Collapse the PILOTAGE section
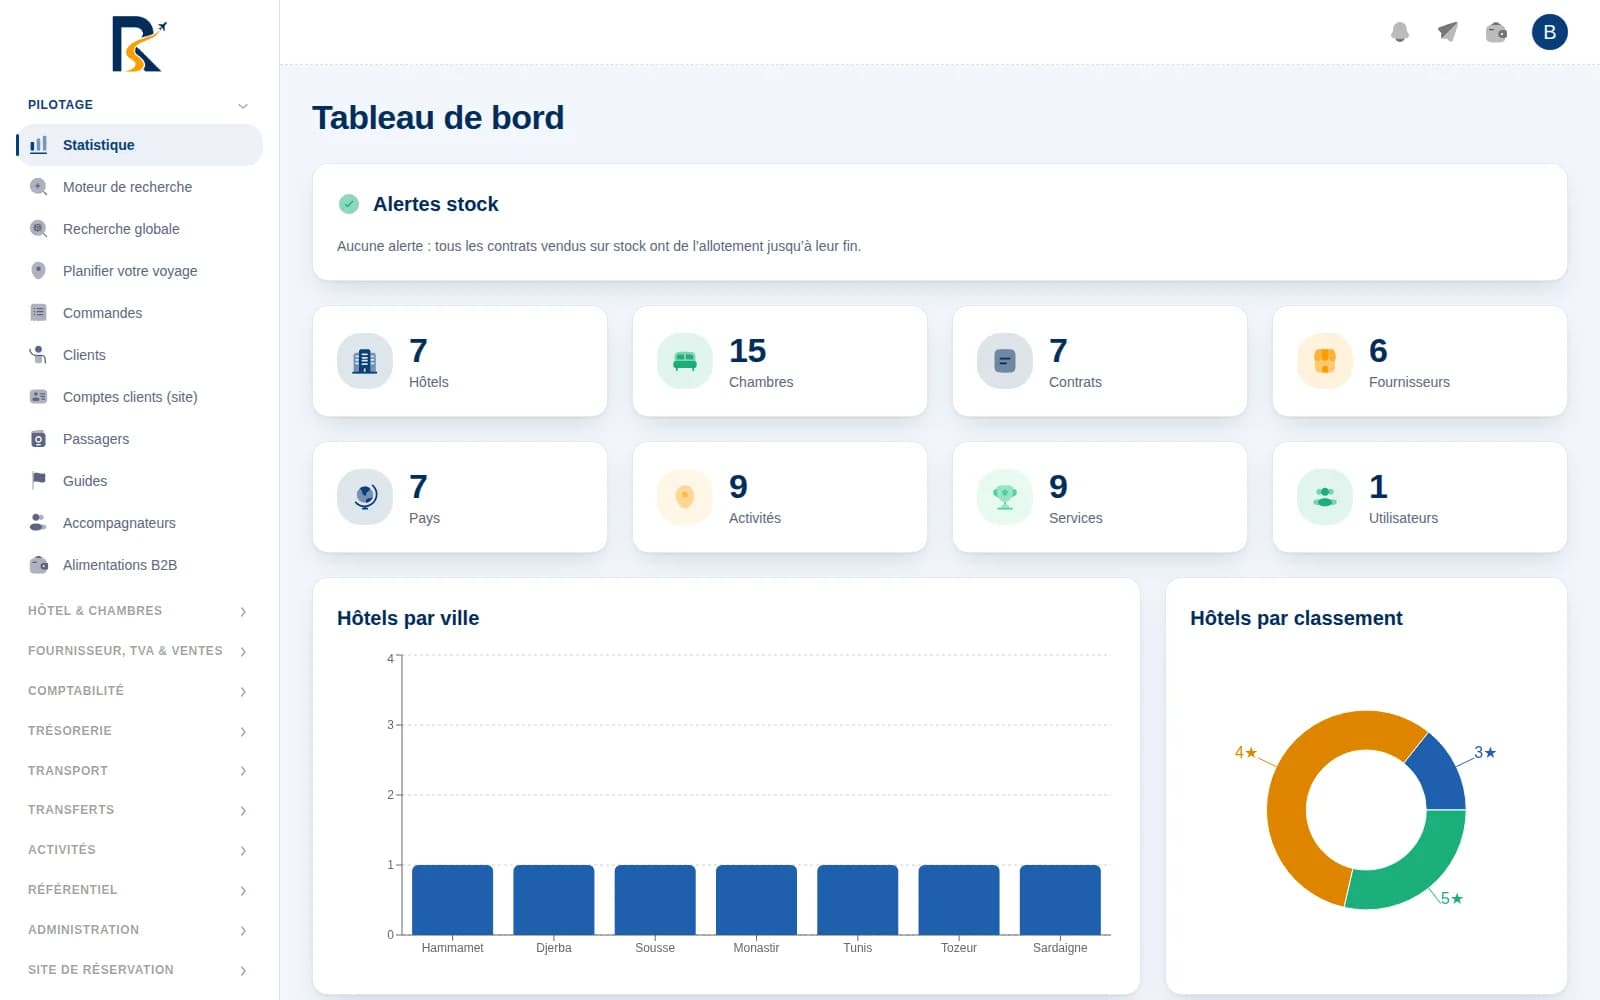1600x1000 pixels. [138, 105]
